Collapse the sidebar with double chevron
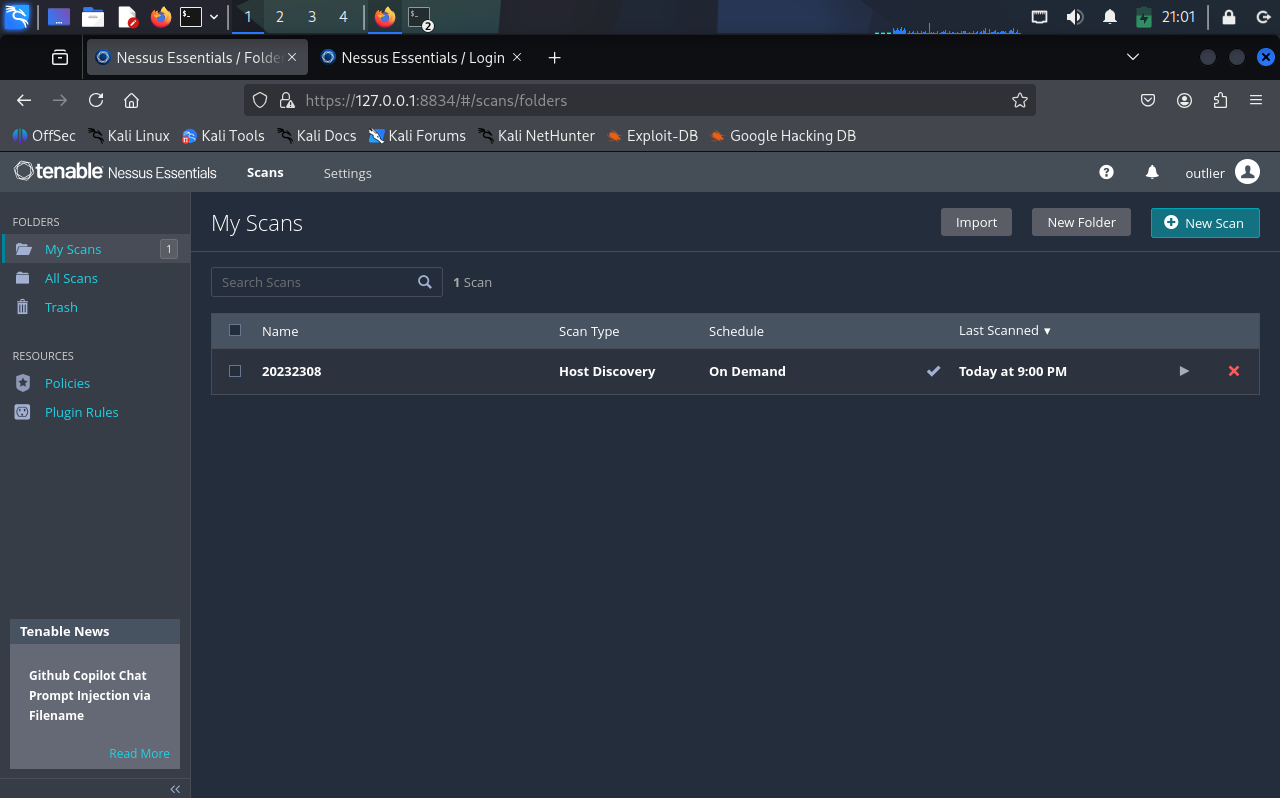 (x=175, y=789)
